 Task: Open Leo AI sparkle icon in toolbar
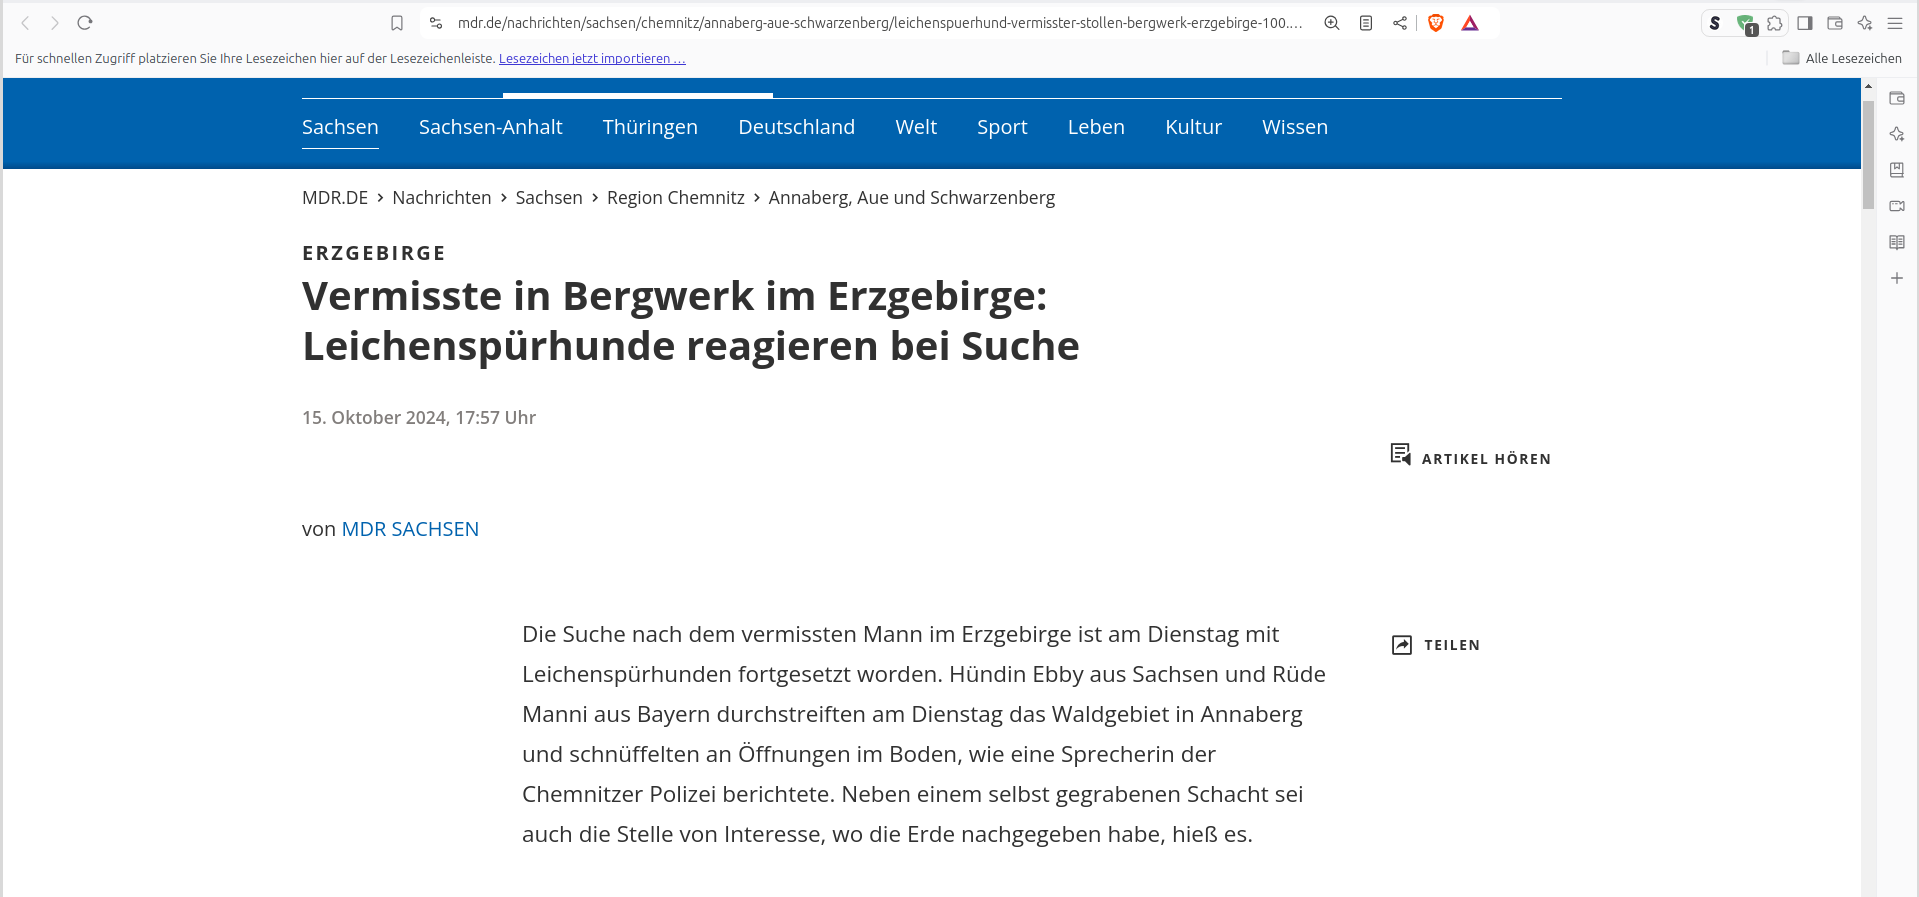pos(1865,23)
